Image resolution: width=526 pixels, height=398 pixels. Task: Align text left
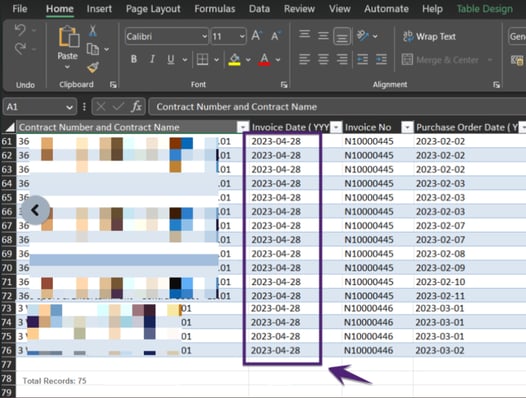pyautogui.click(x=305, y=59)
